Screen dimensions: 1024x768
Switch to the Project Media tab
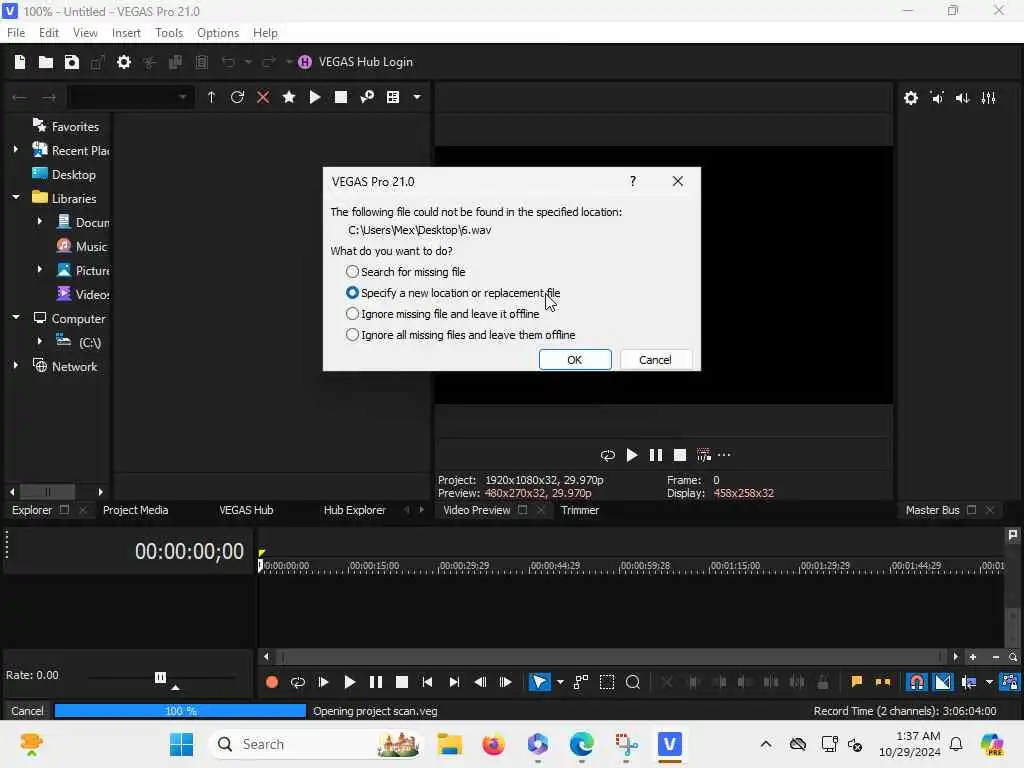click(x=136, y=510)
